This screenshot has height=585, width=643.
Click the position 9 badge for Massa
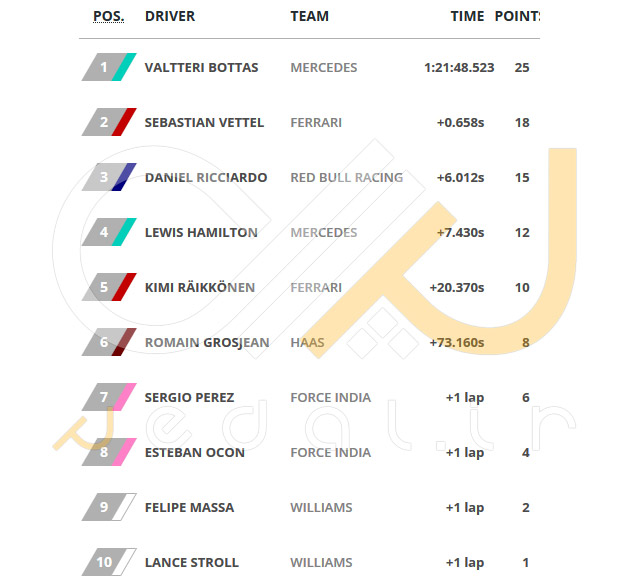[x=109, y=507]
